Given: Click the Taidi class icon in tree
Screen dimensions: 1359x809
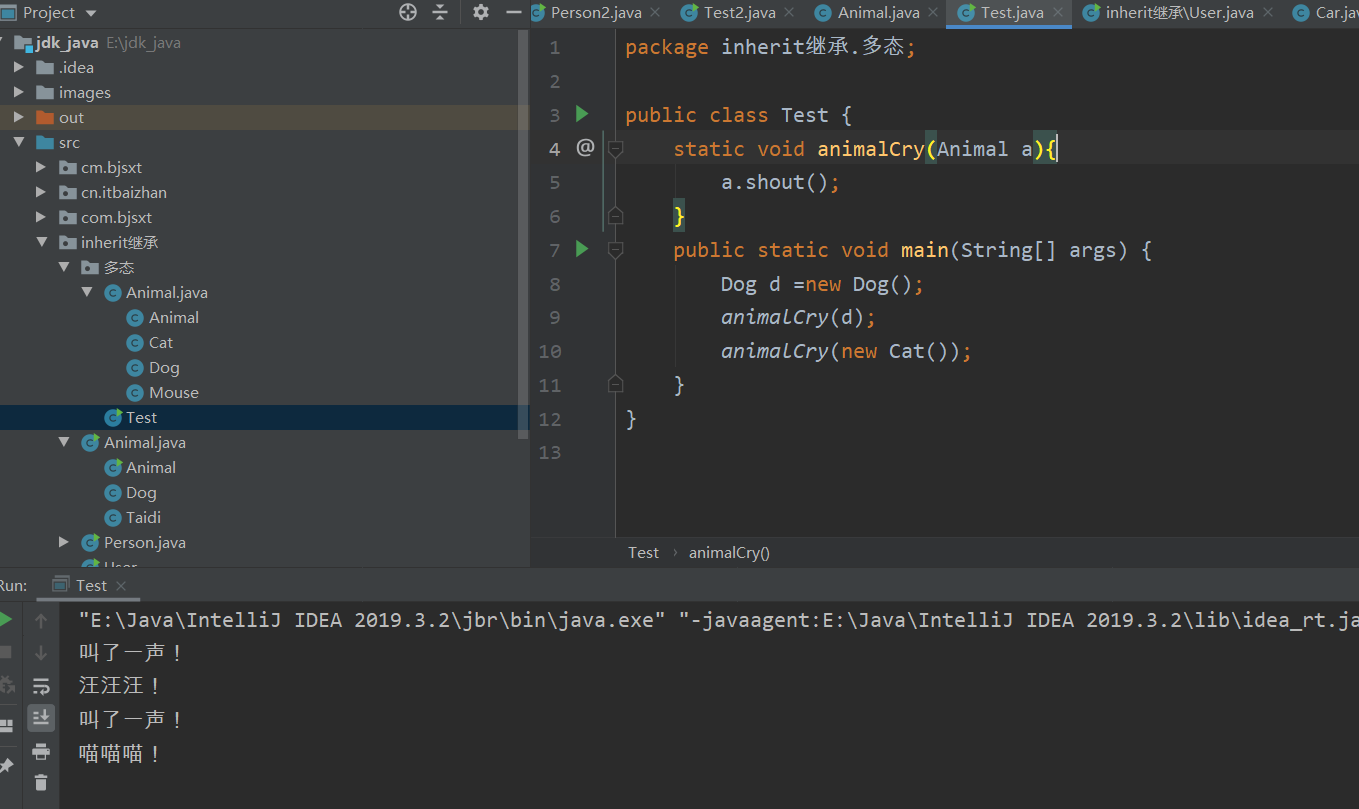Looking at the screenshot, I should click(113, 518).
